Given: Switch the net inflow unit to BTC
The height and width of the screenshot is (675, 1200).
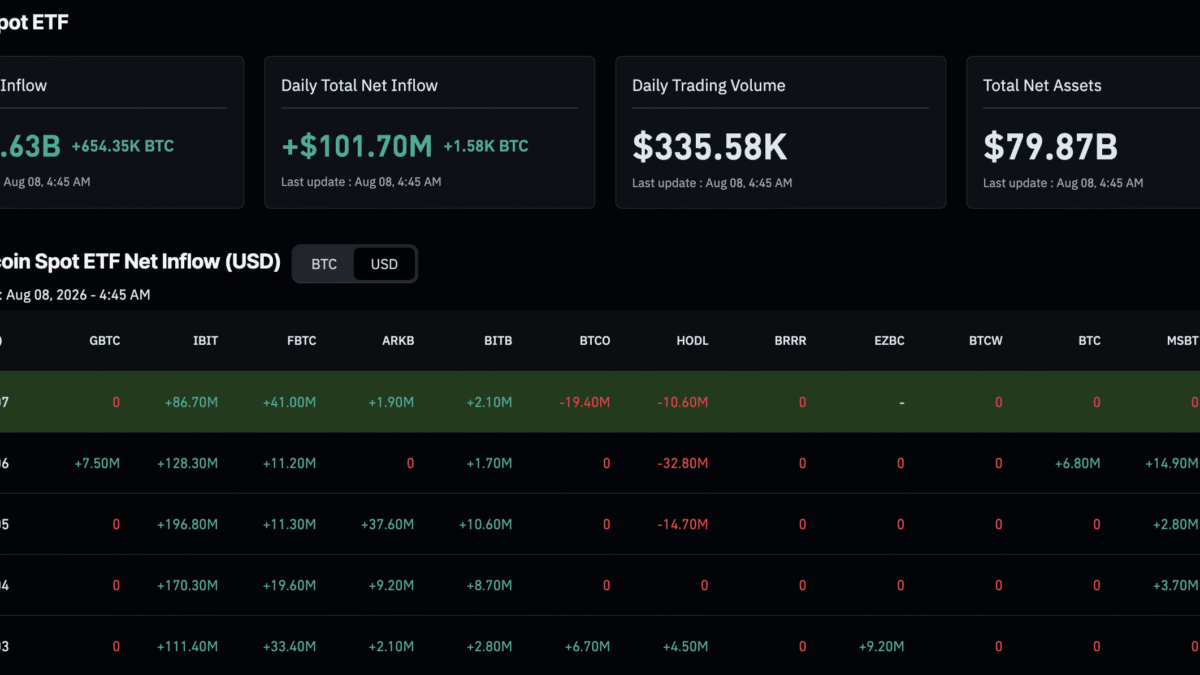Looking at the screenshot, I should coord(324,264).
